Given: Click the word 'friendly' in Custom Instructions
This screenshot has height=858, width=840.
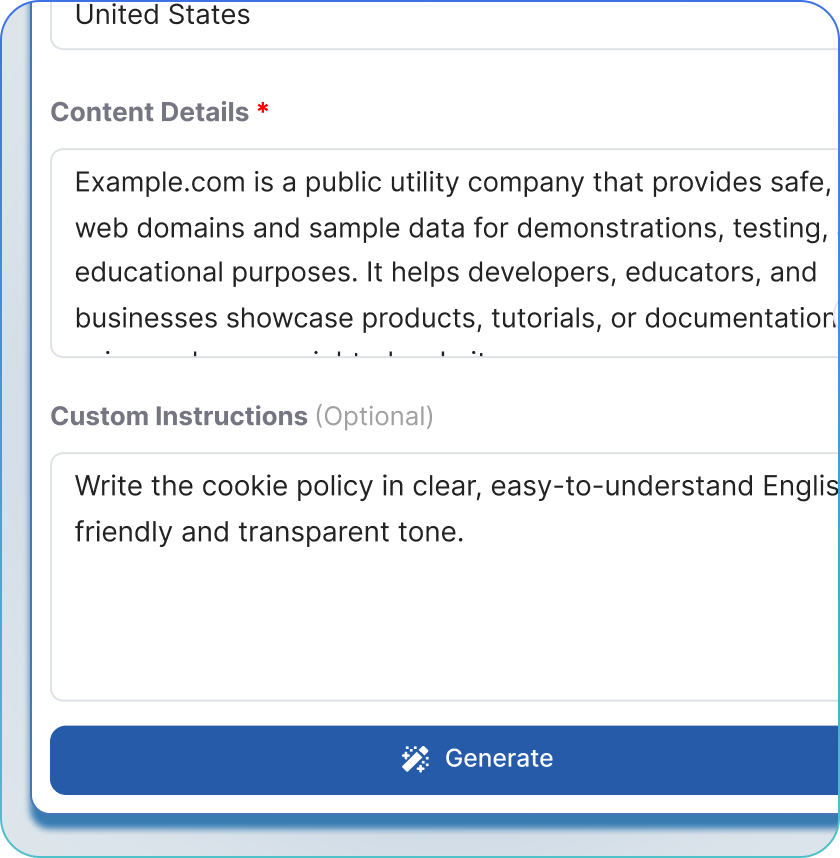Looking at the screenshot, I should [x=124, y=531].
